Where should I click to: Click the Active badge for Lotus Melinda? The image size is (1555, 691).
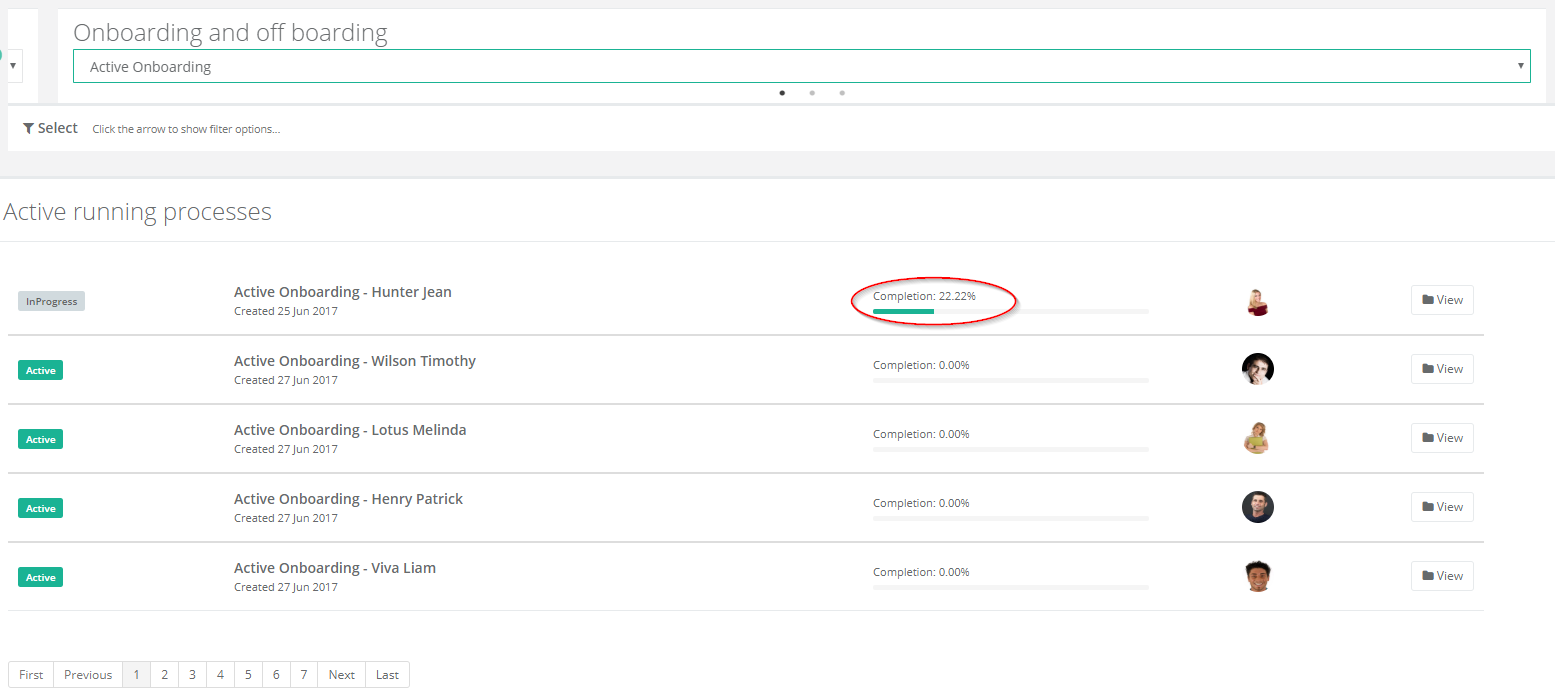[x=40, y=439]
